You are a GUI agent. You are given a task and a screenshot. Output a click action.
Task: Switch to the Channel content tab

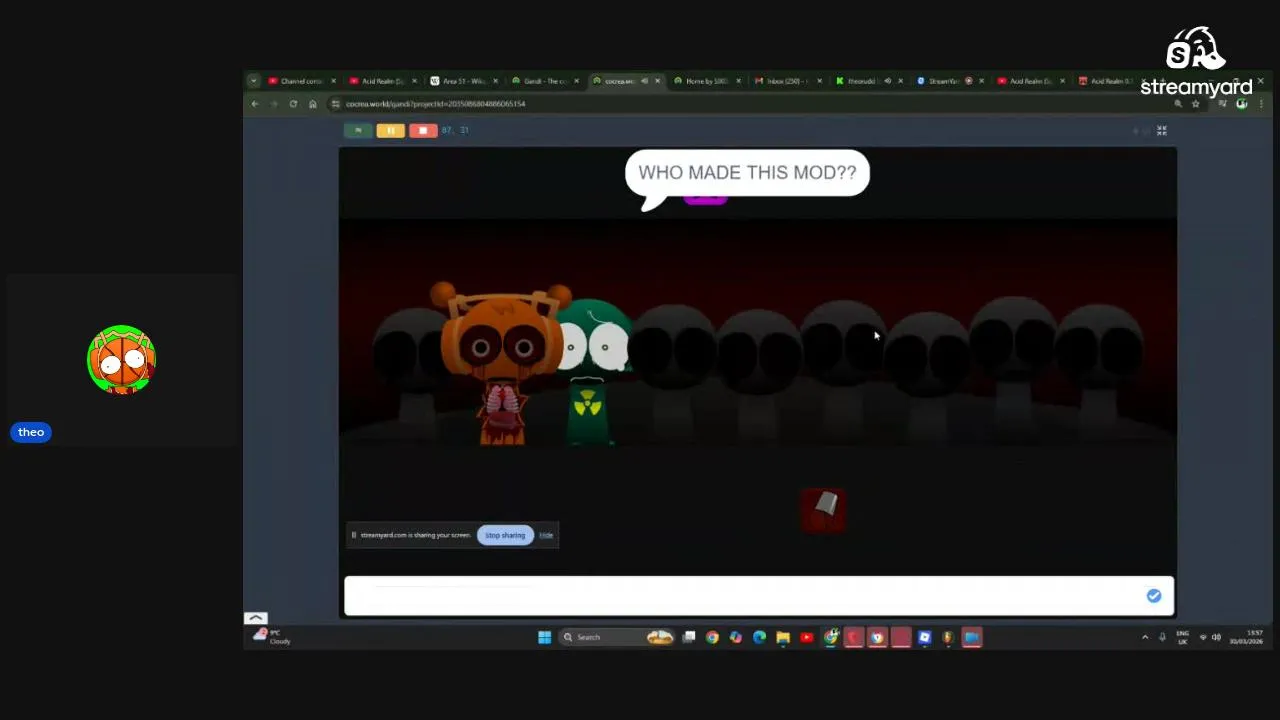click(300, 81)
